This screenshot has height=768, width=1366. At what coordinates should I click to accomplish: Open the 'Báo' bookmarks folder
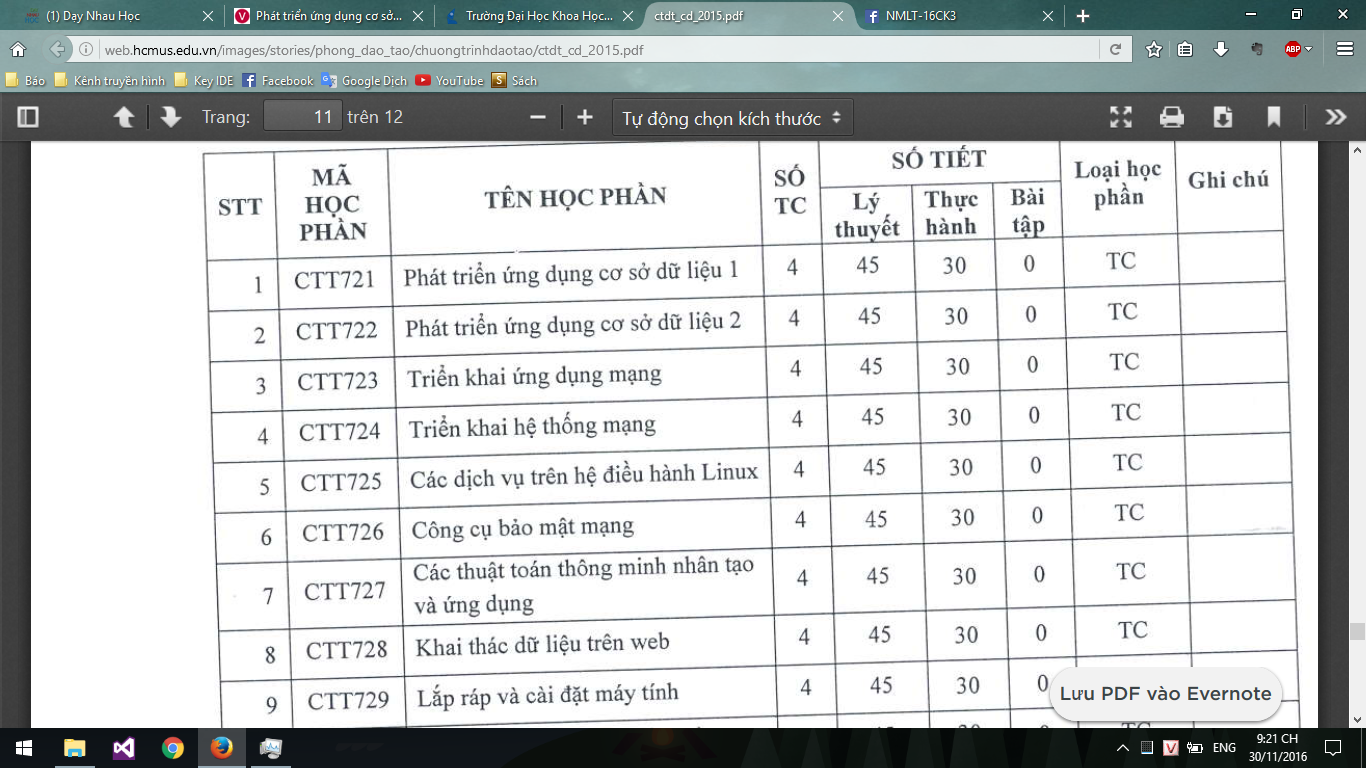point(26,81)
